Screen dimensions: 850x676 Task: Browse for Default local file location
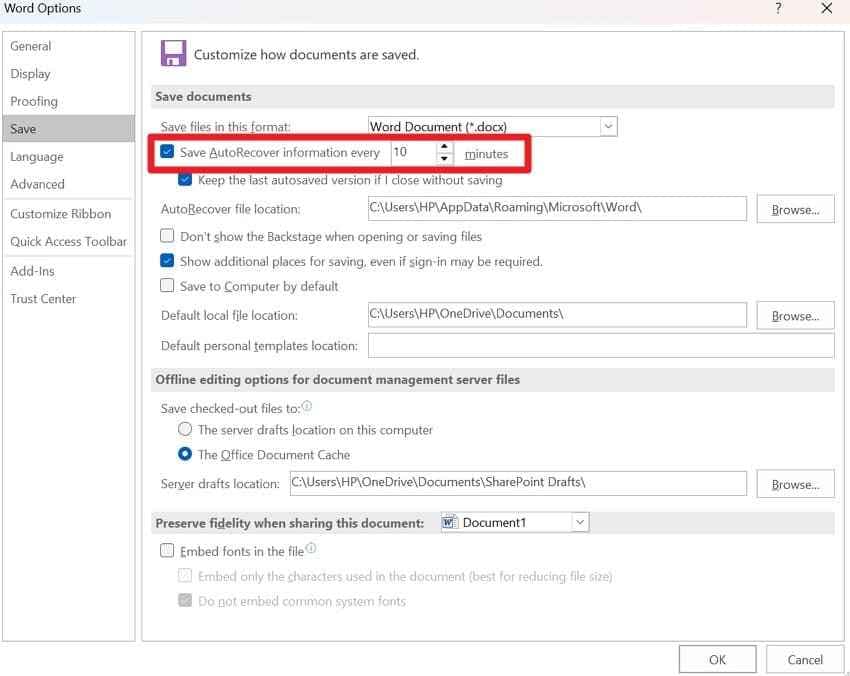pos(795,316)
